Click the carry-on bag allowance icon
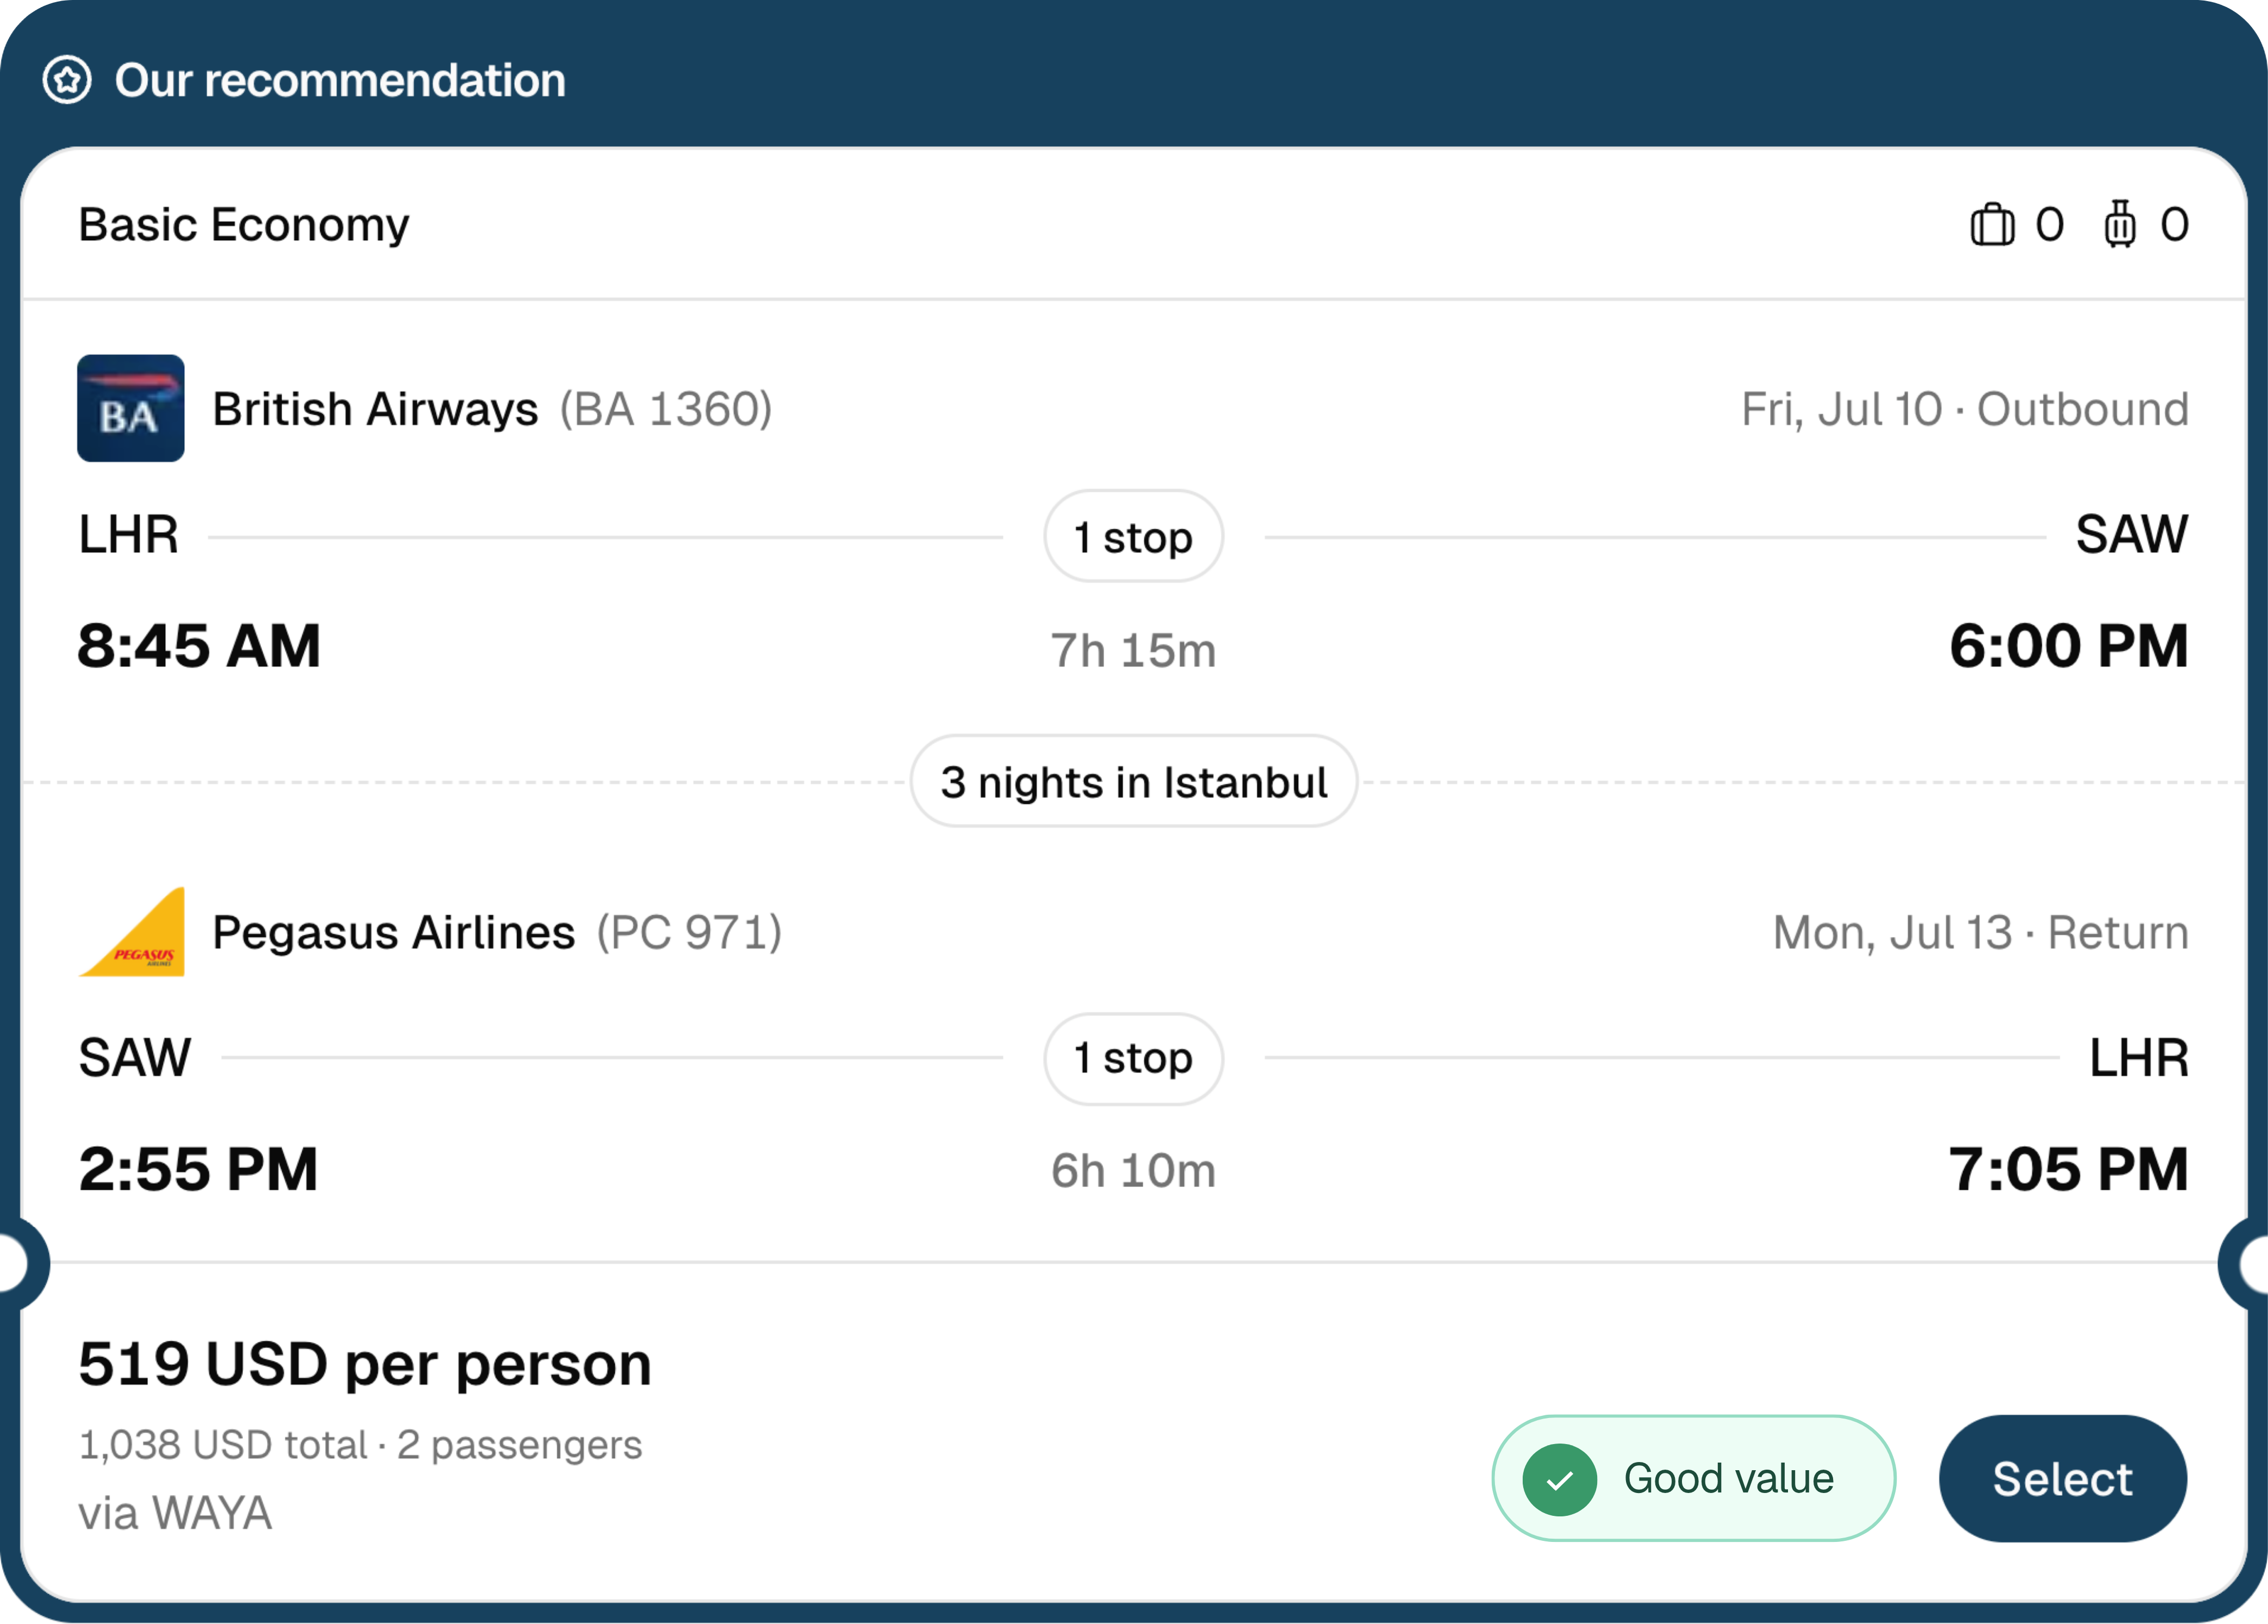The height and width of the screenshot is (1624, 2268). pyautogui.click(x=1992, y=224)
